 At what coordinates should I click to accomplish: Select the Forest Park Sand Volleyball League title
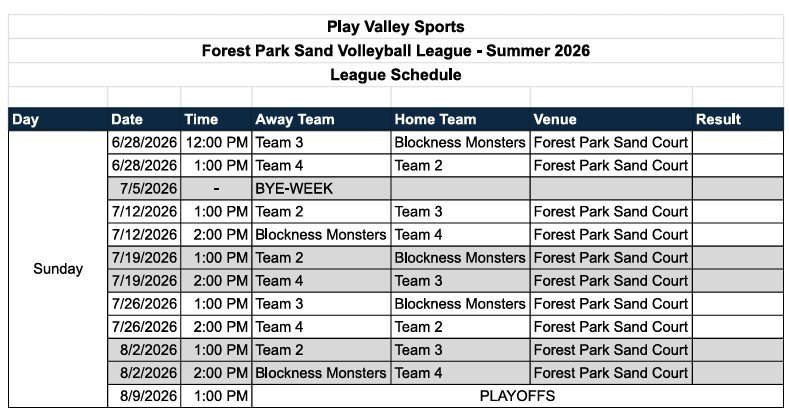tap(396, 51)
